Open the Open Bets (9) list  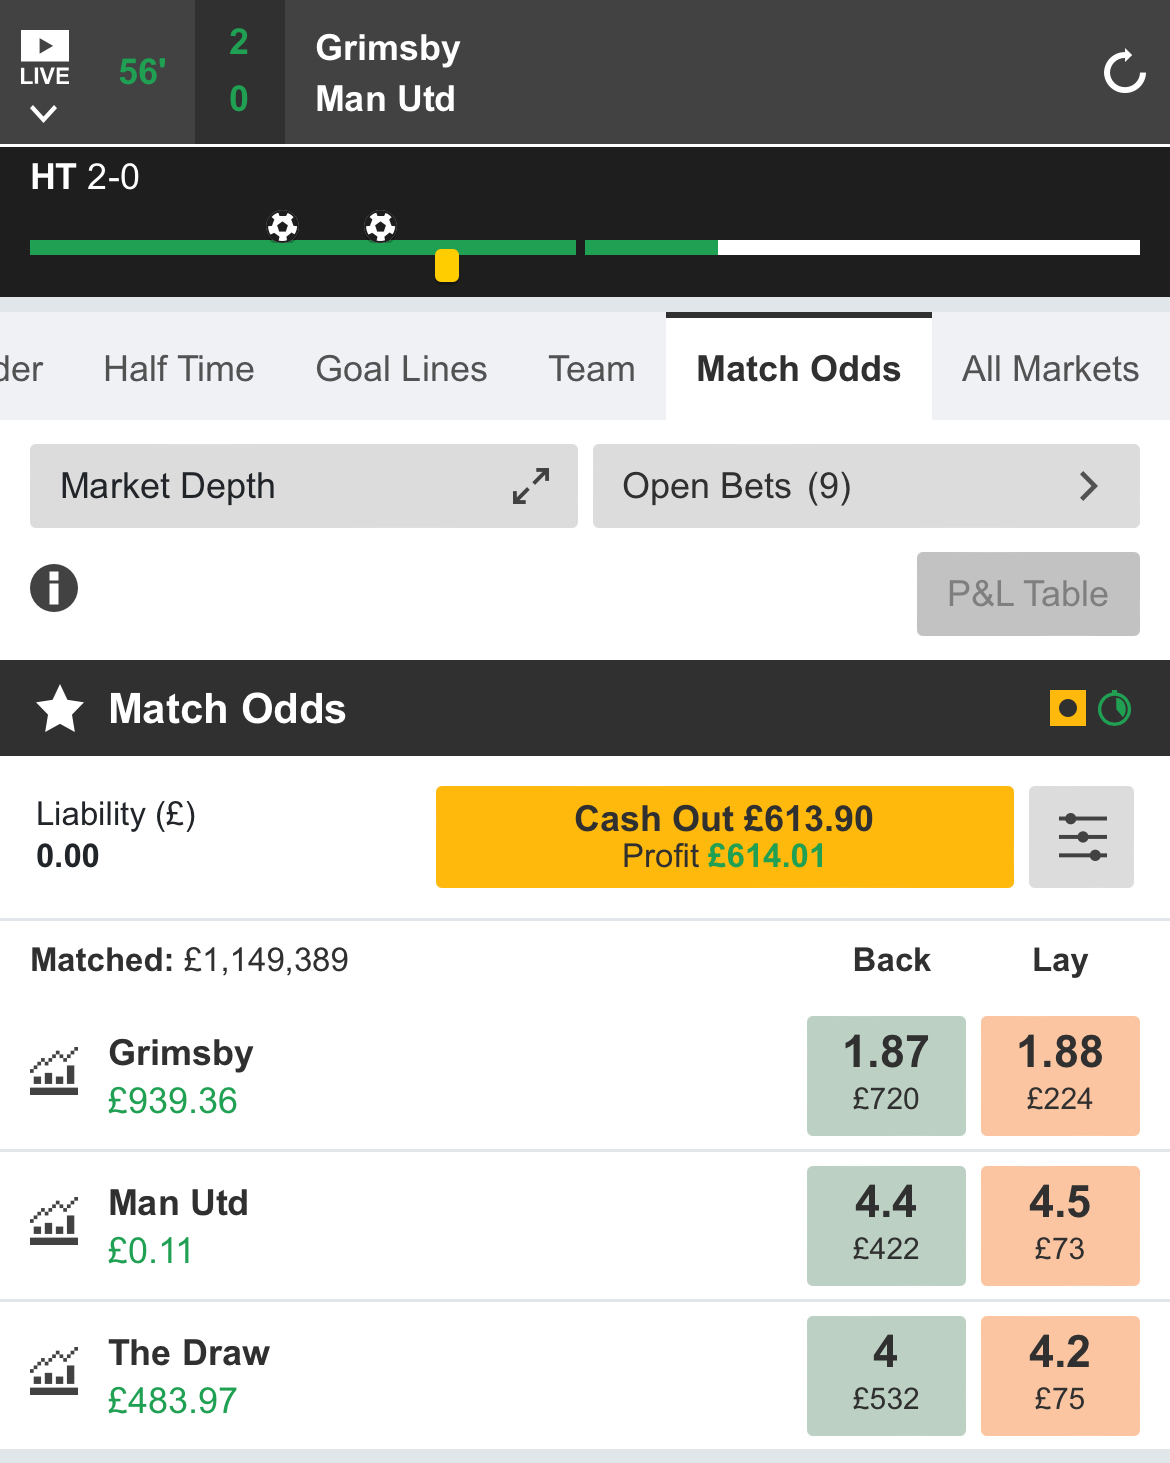(866, 486)
